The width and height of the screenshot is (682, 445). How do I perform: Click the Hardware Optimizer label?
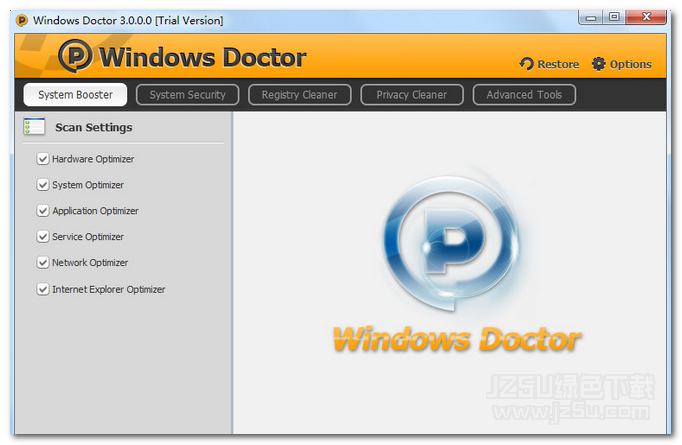[x=93, y=159]
